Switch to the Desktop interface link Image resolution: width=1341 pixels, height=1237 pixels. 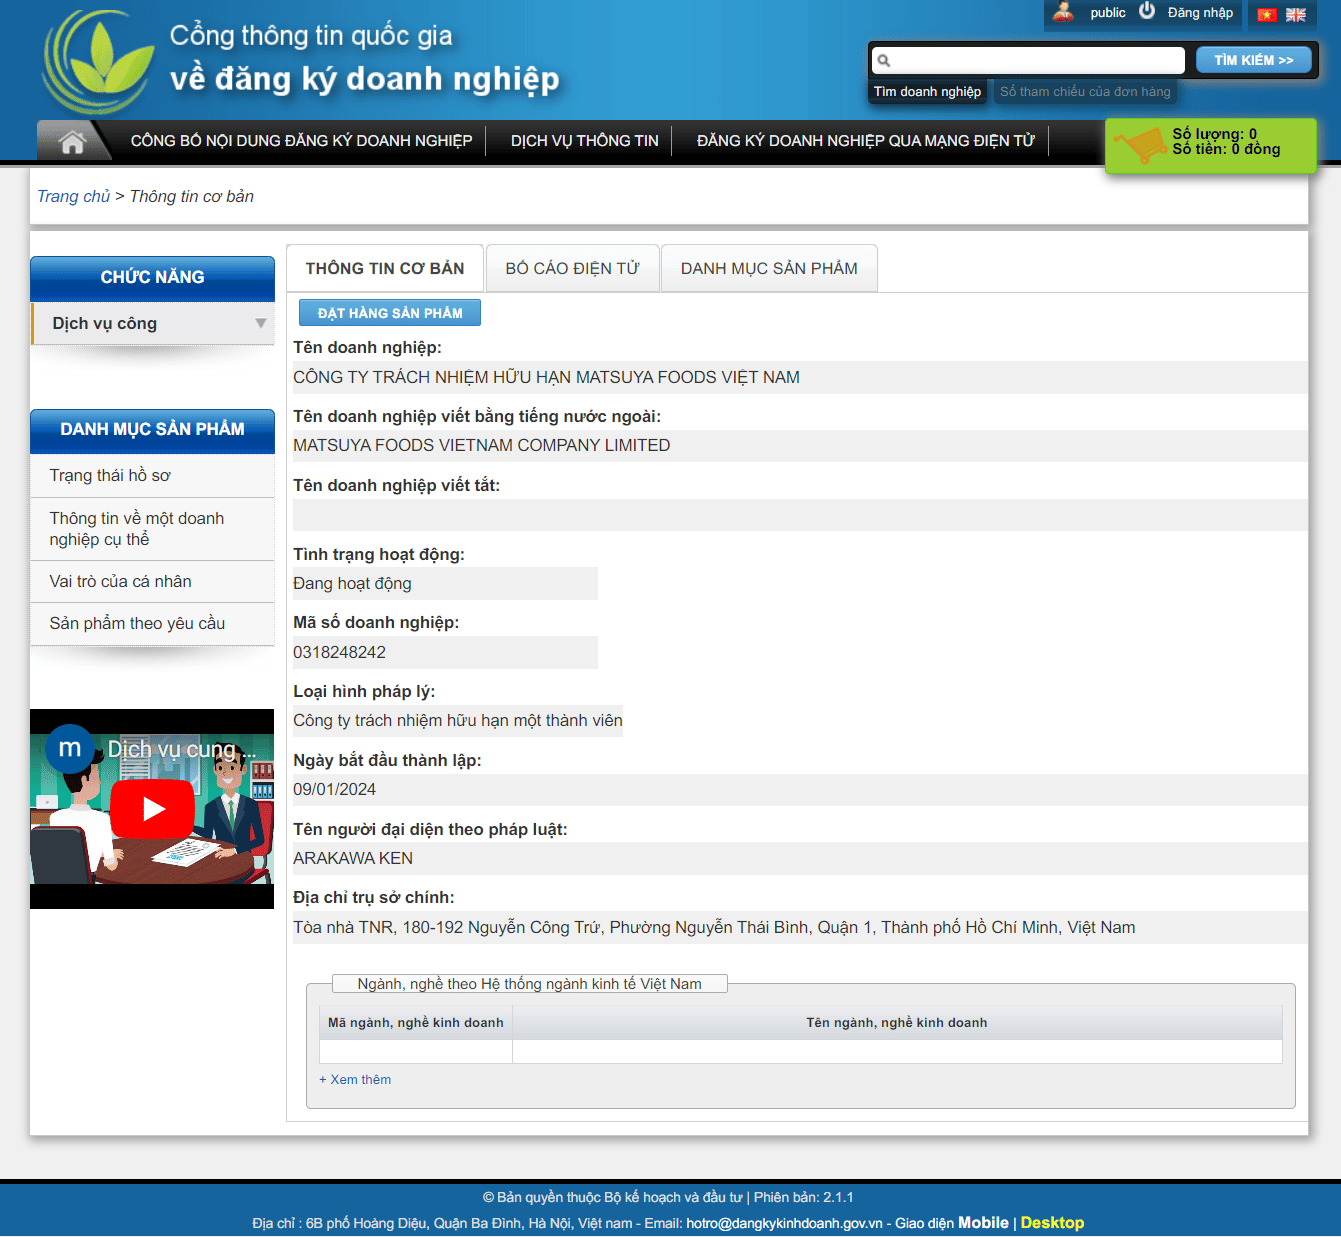(1052, 1223)
